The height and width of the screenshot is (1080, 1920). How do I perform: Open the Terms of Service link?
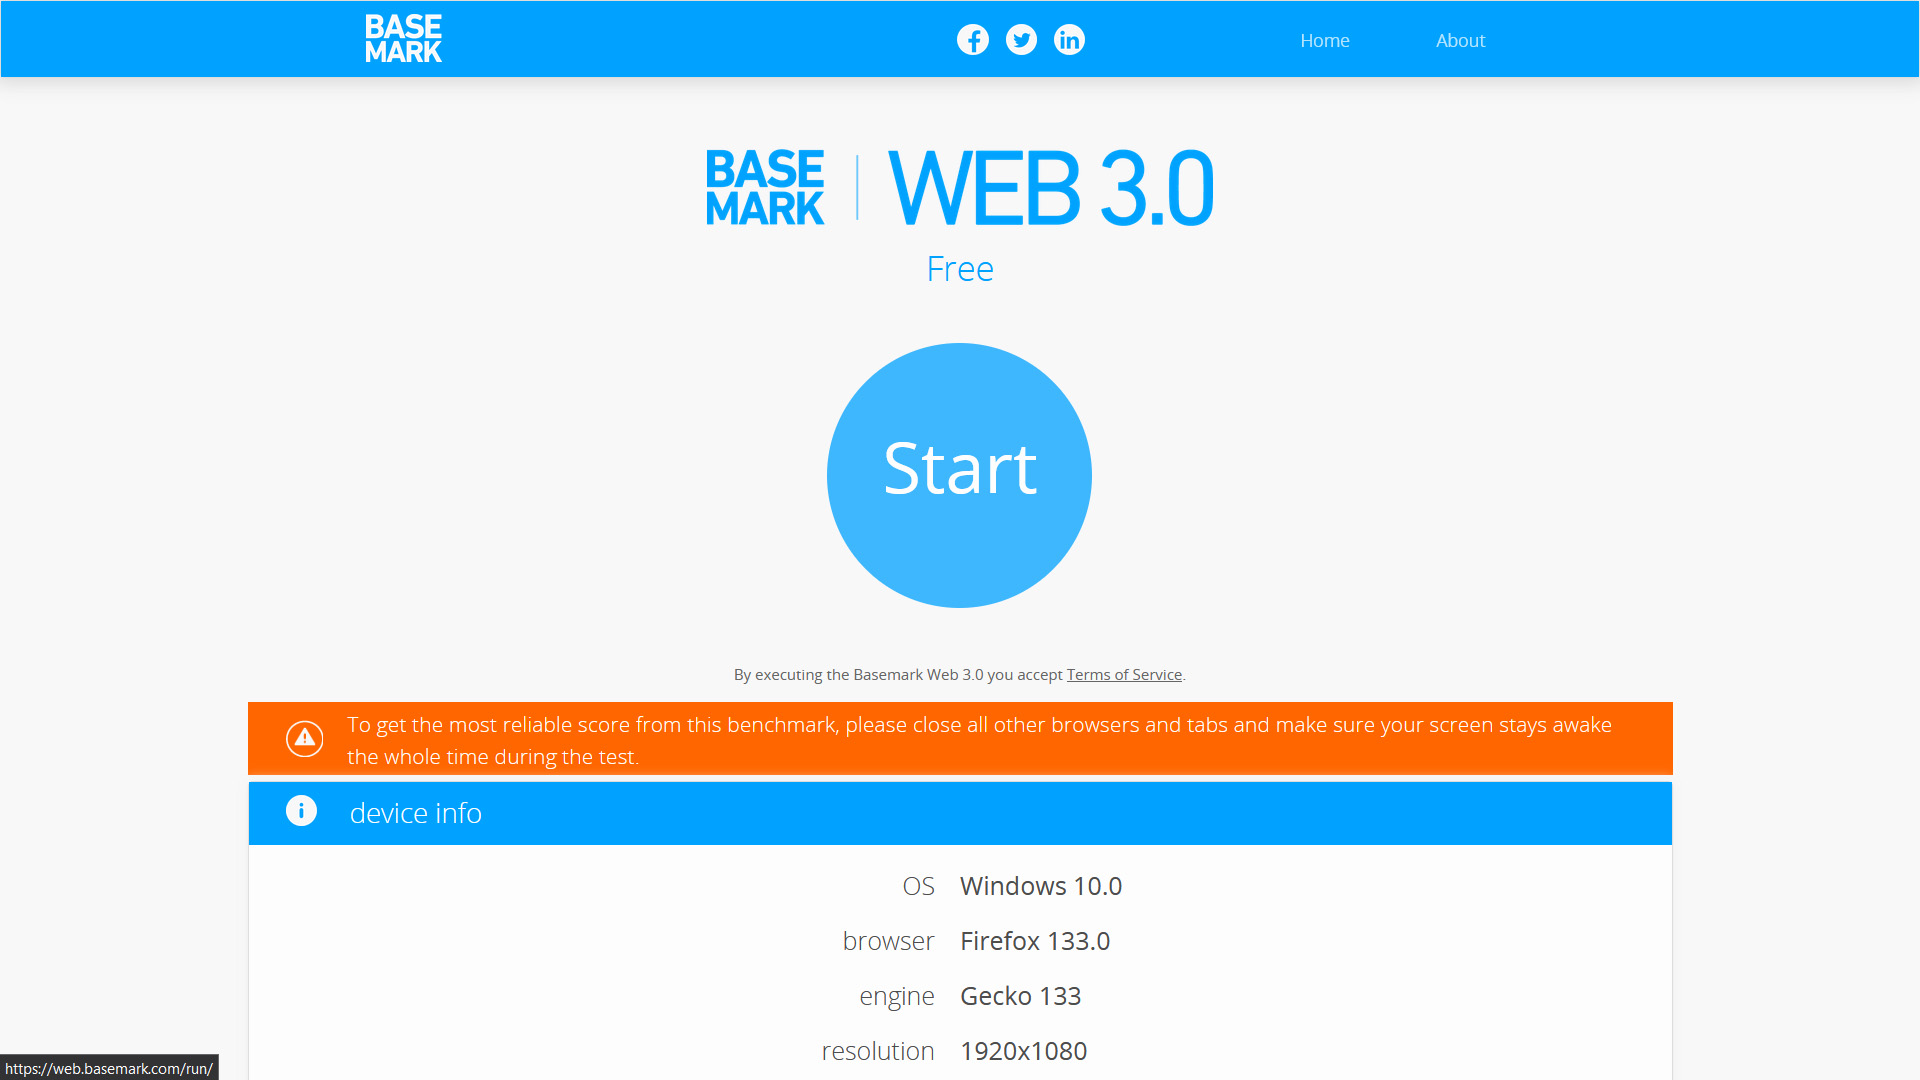click(1124, 675)
